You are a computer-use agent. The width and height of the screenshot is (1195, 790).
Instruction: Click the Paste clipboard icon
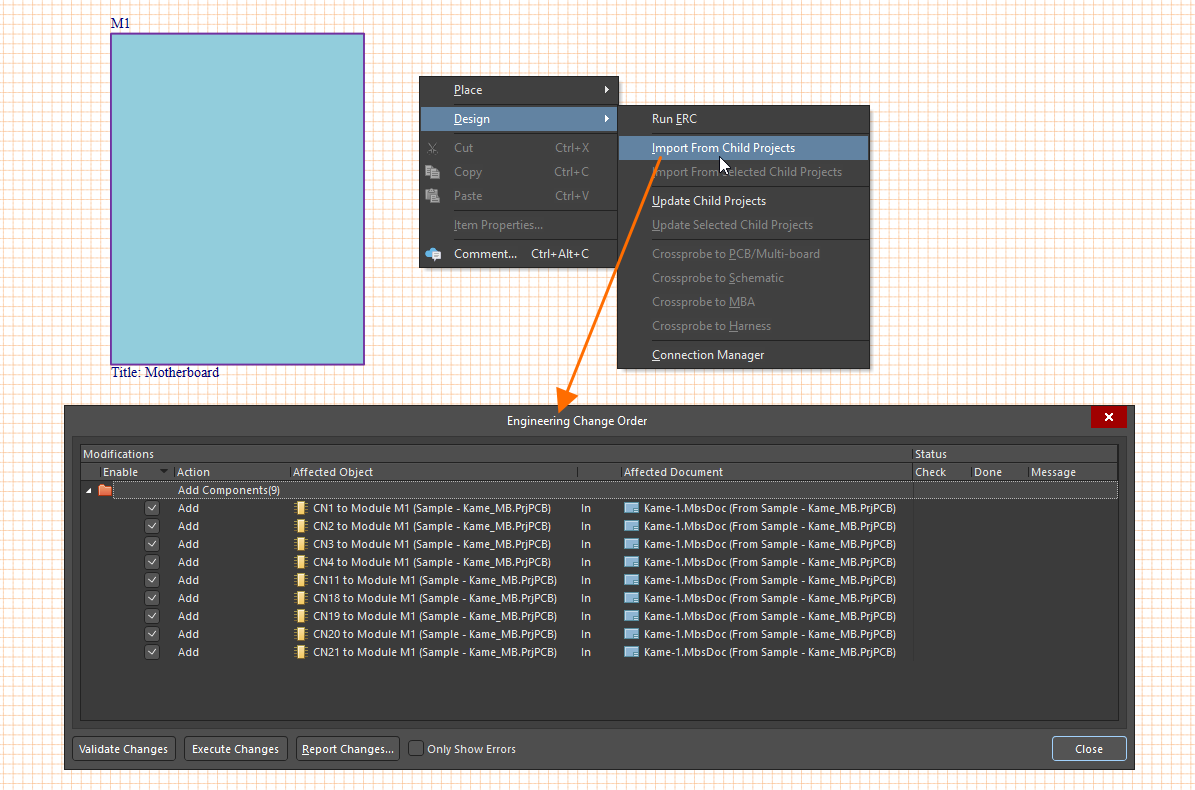[x=433, y=196]
